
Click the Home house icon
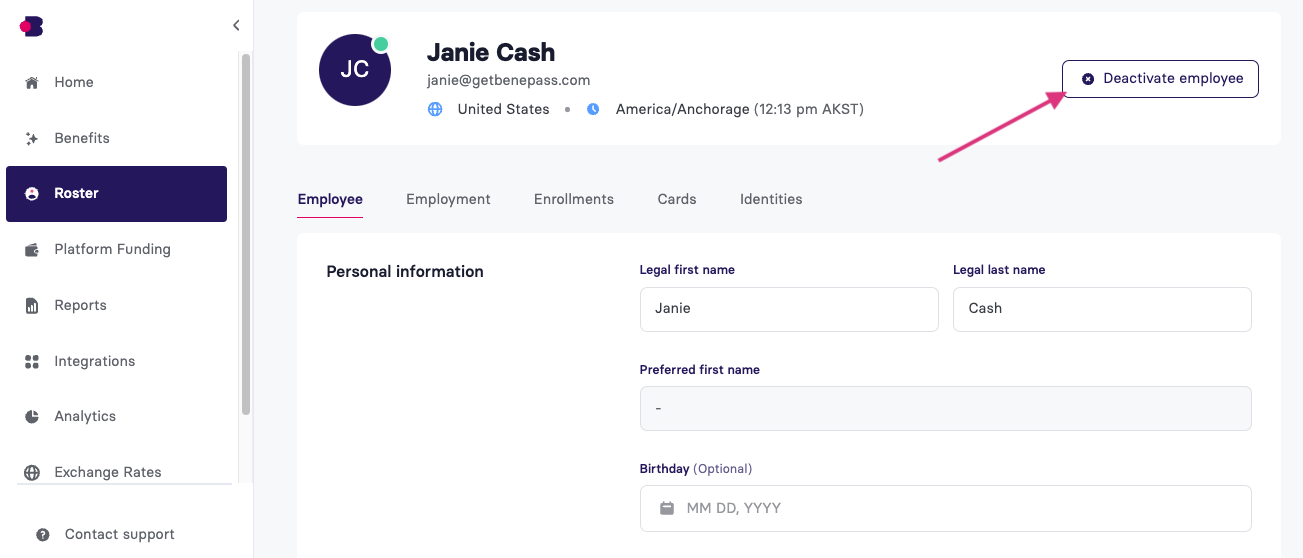click(32, 82)
